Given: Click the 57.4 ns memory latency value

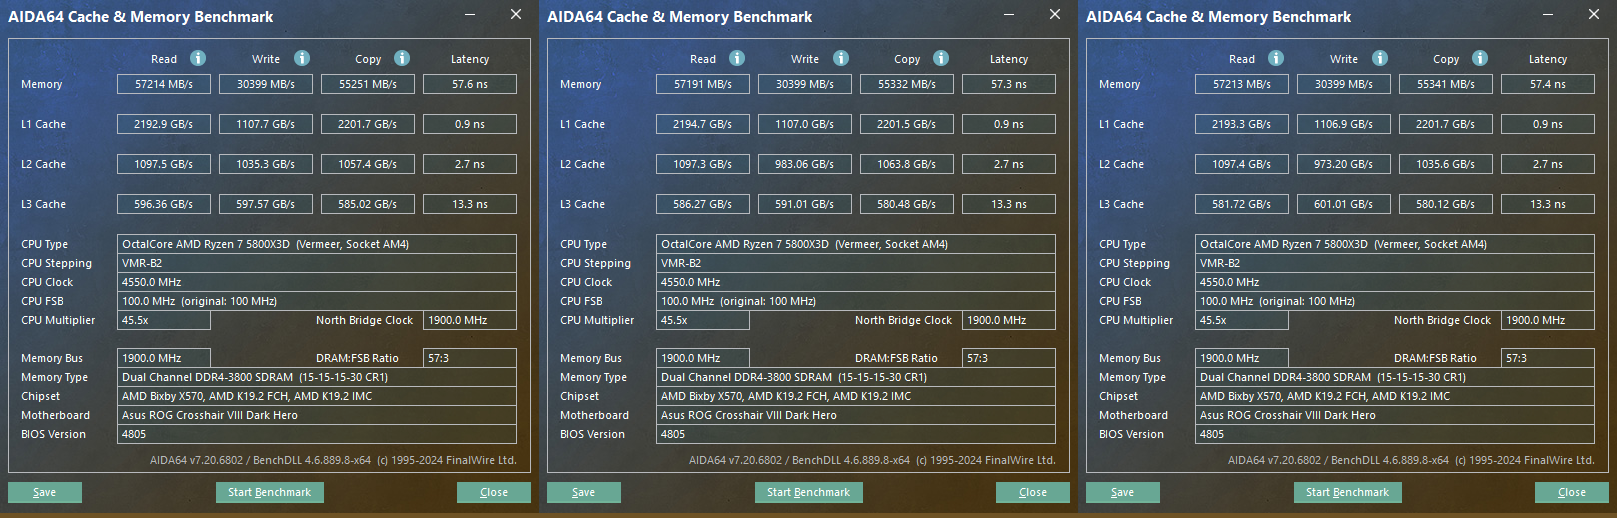Looking at the screenshot, I should (x=1548, y=84).
